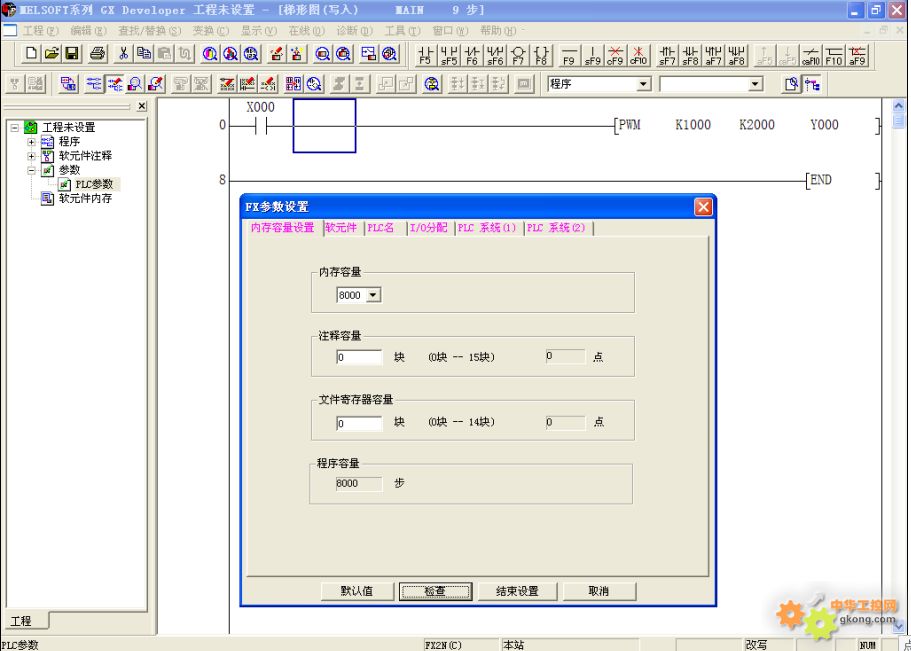Click the 结束设置 button

coord(517,591)
